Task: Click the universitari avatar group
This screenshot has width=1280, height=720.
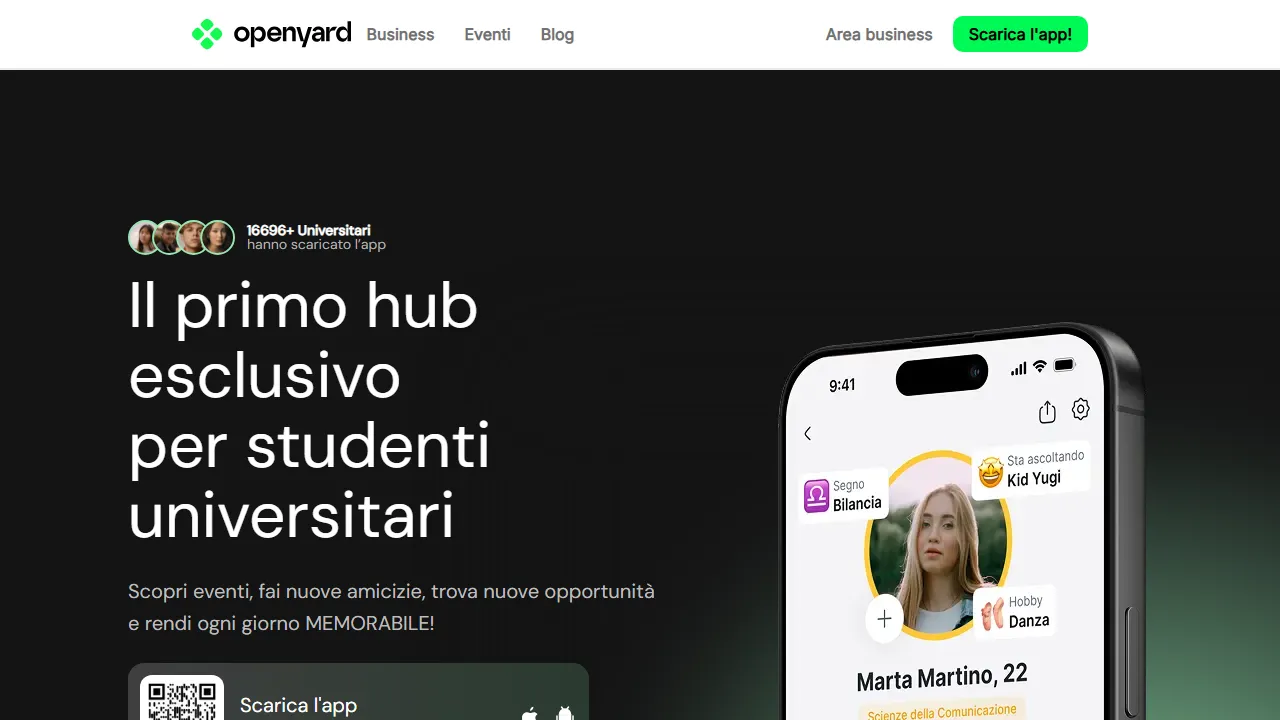Action: [181, 237]
